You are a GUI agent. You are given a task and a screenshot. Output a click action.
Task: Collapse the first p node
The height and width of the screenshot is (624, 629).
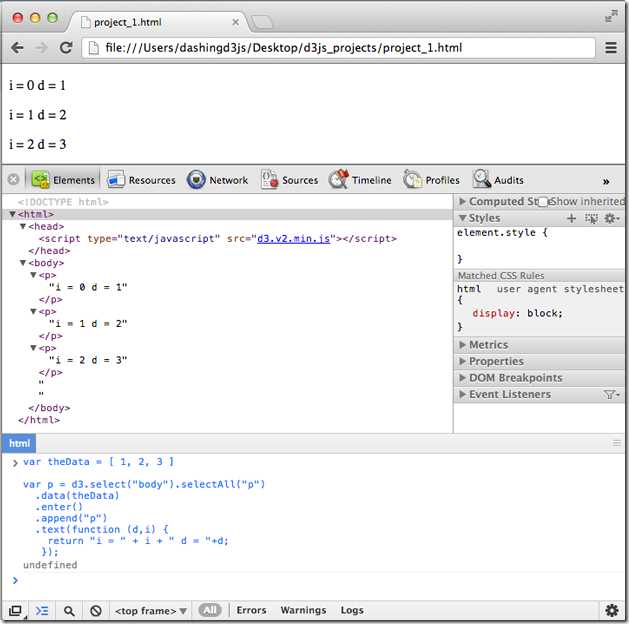pyautogui.click(x=33, y=275)
